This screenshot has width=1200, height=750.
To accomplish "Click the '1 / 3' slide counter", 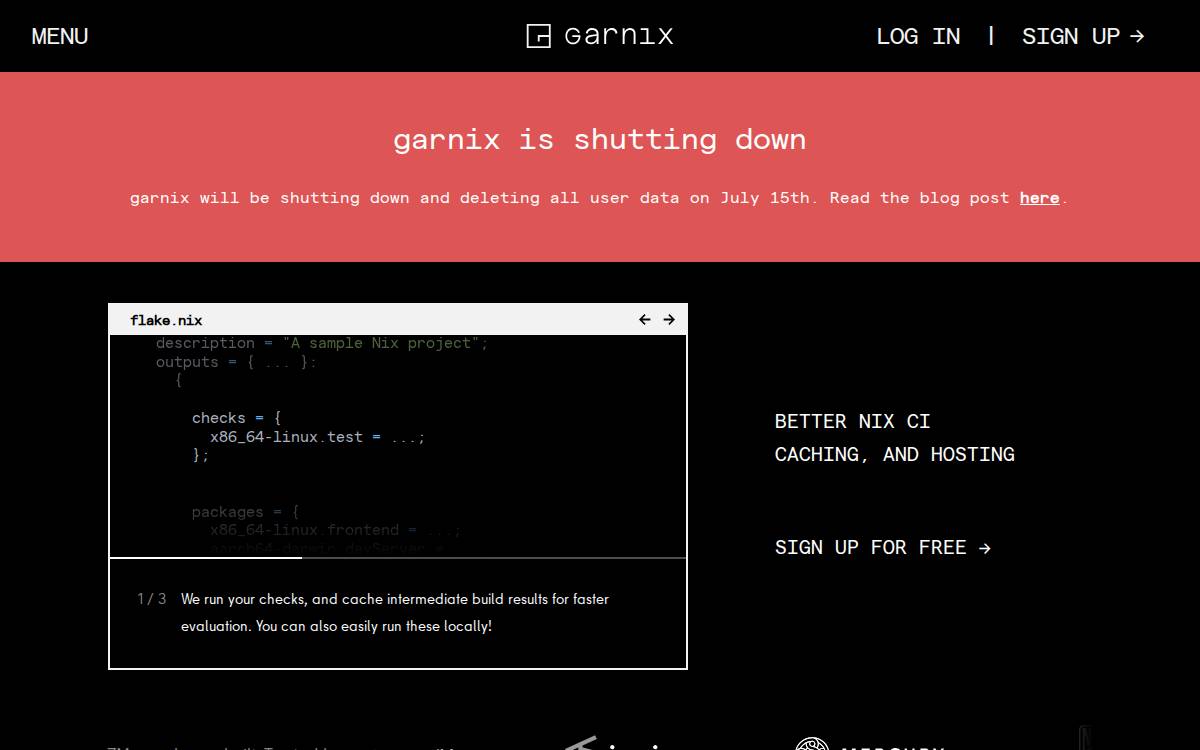I will point(152,599).
